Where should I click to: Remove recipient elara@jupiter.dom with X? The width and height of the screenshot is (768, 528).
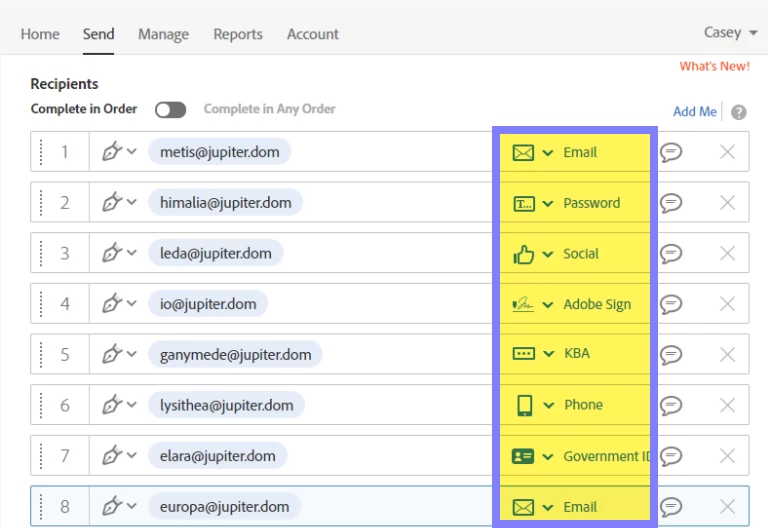click(727, 456)
